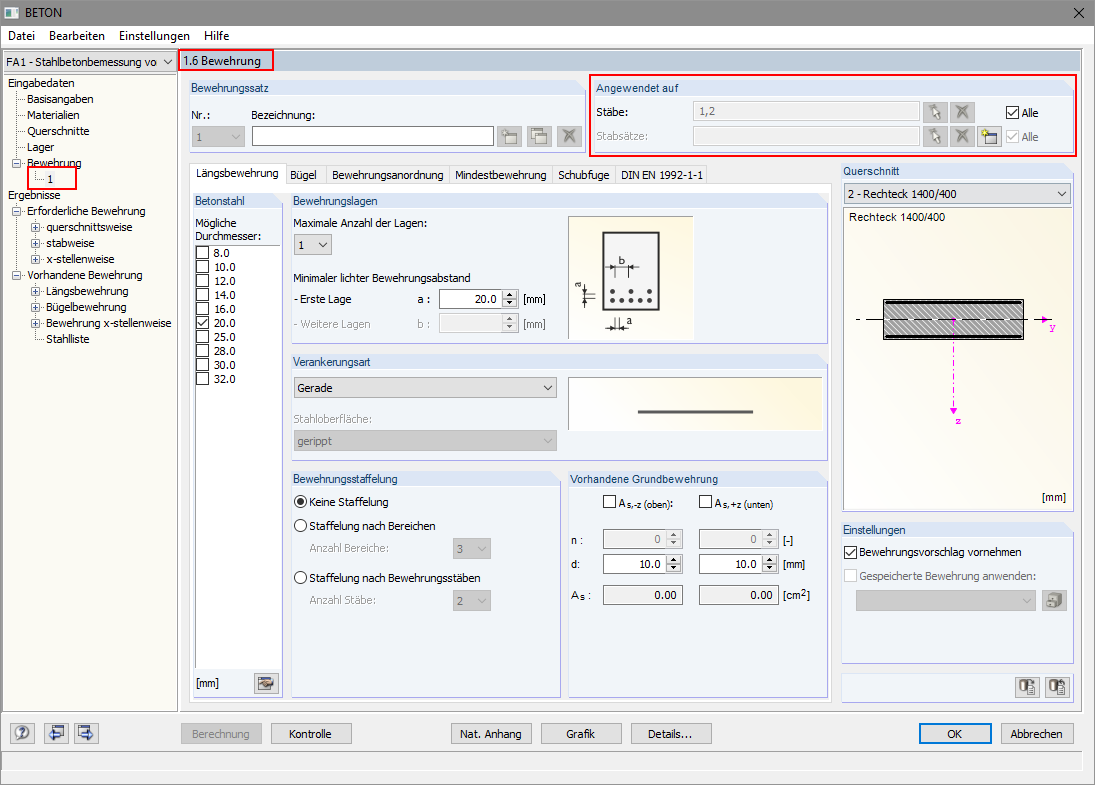Uncheck the 20.0 diameter box
This screenshot has height=785, width=1095.
pos(203,323)
